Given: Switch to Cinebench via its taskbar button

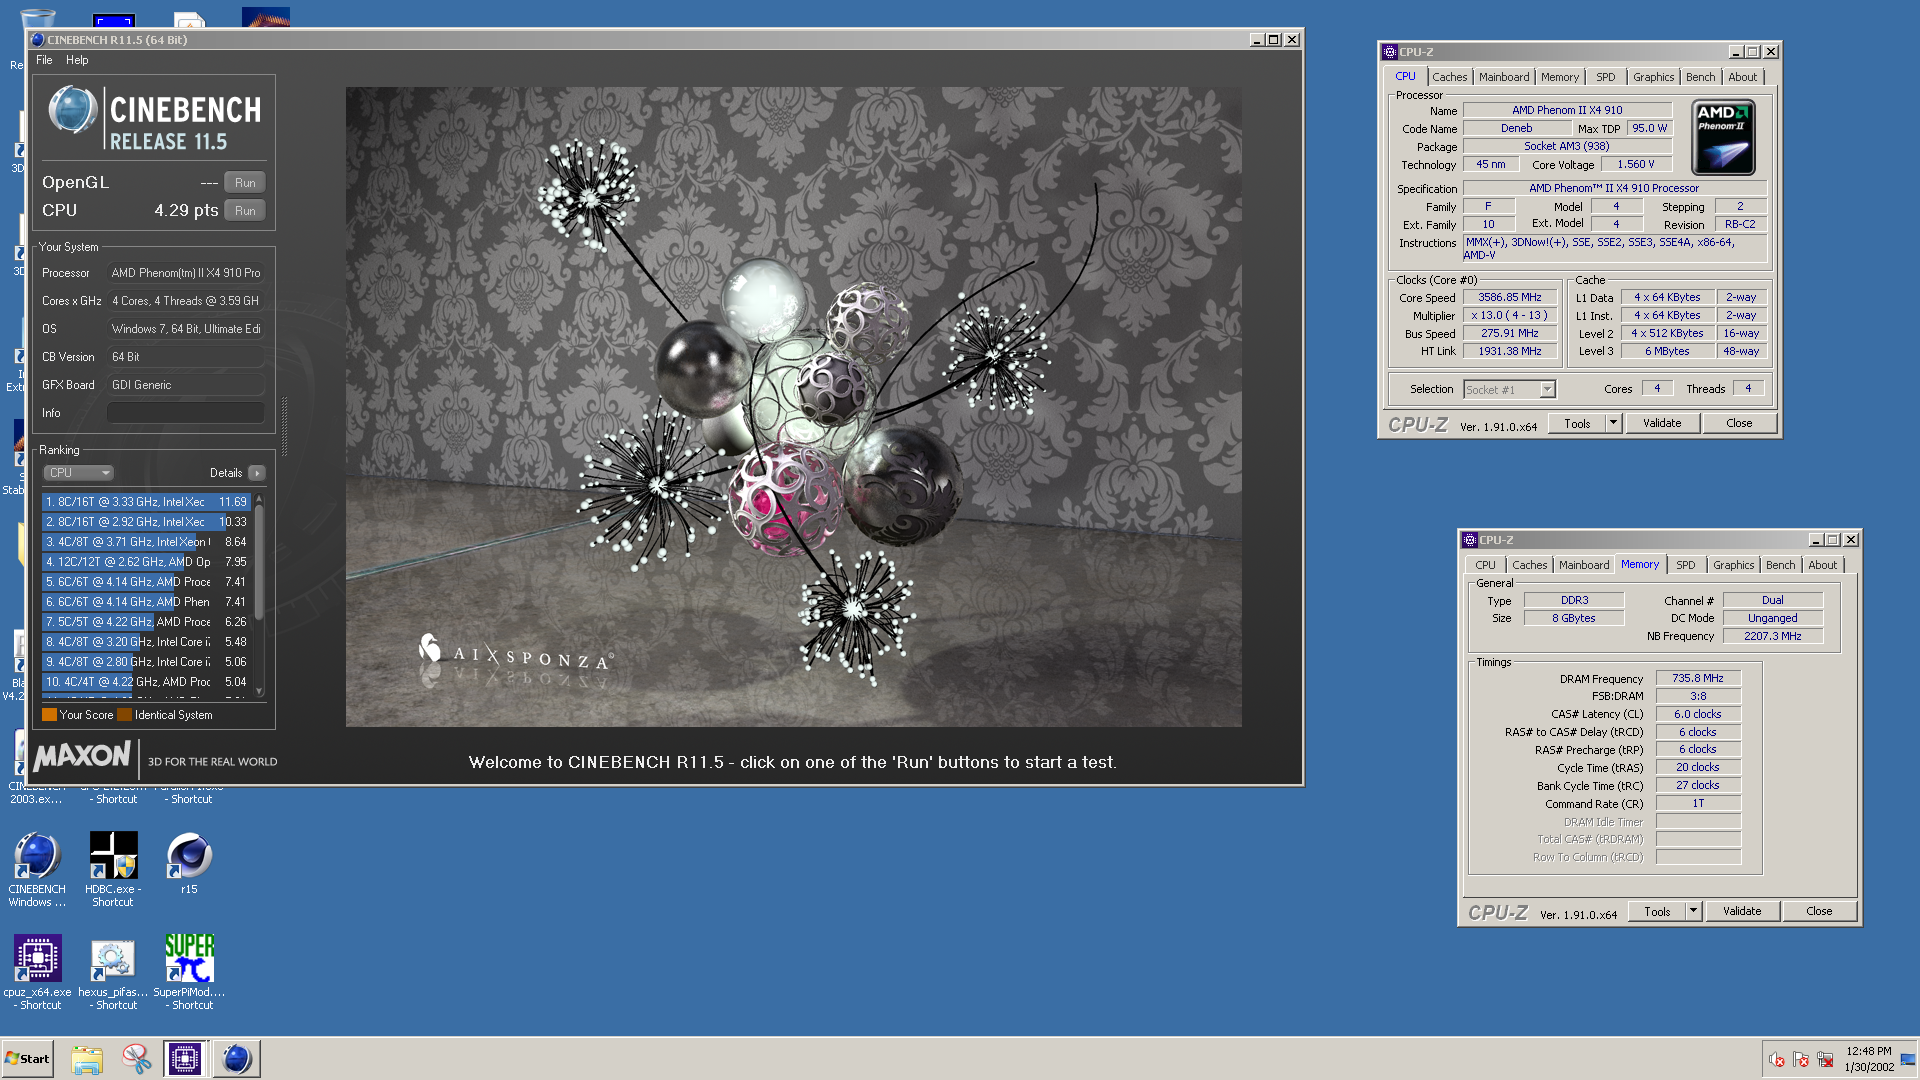Looking at the screenshot, I should pos(236,1059).
